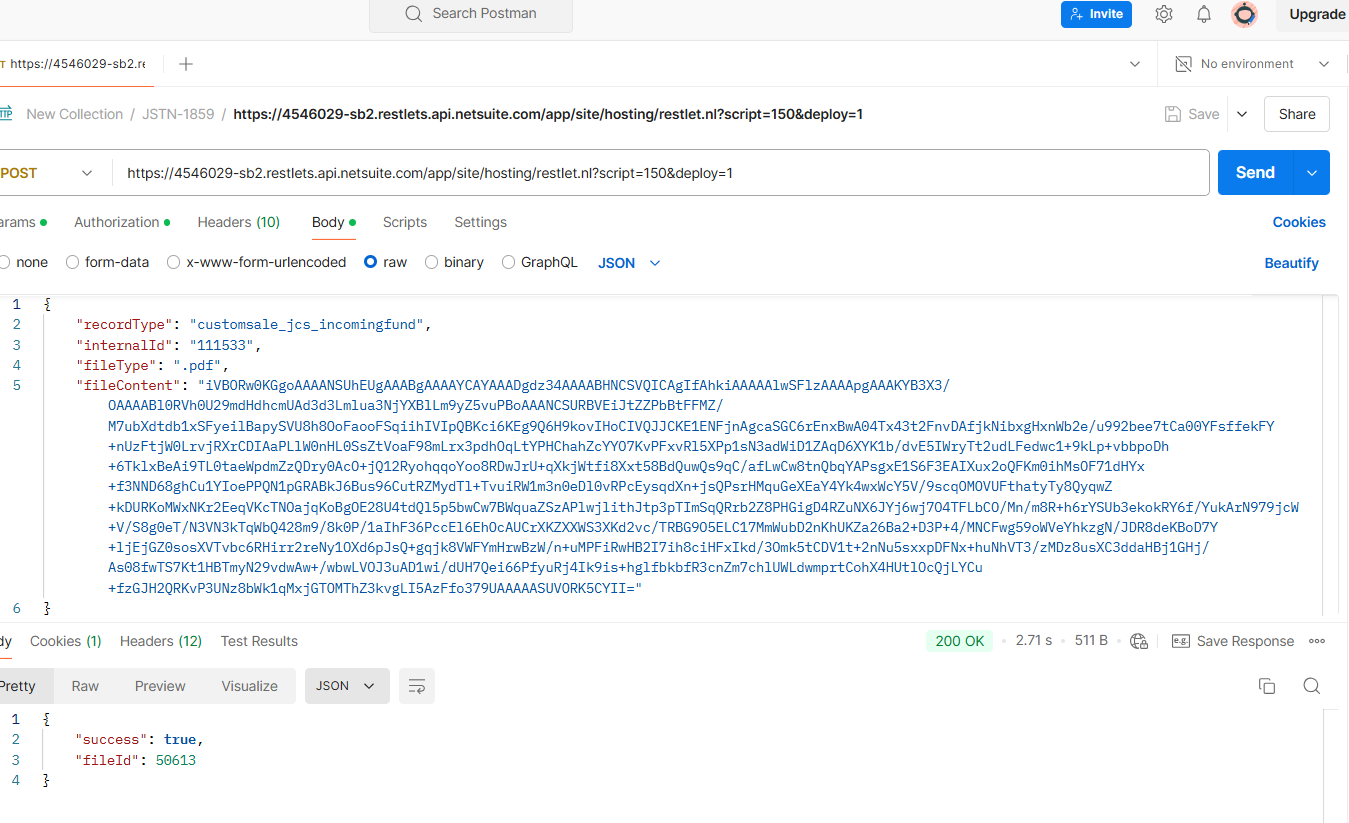Select the GraphQL body option
The height and width of the screenshot is (823, 1349).
509,262
